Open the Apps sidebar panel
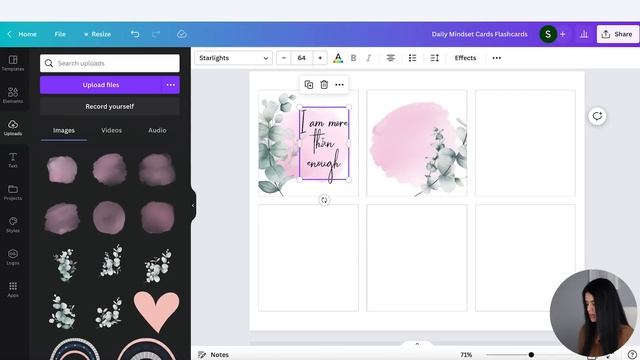This screenshot has width=640, height=360. (x=13, y=289)
